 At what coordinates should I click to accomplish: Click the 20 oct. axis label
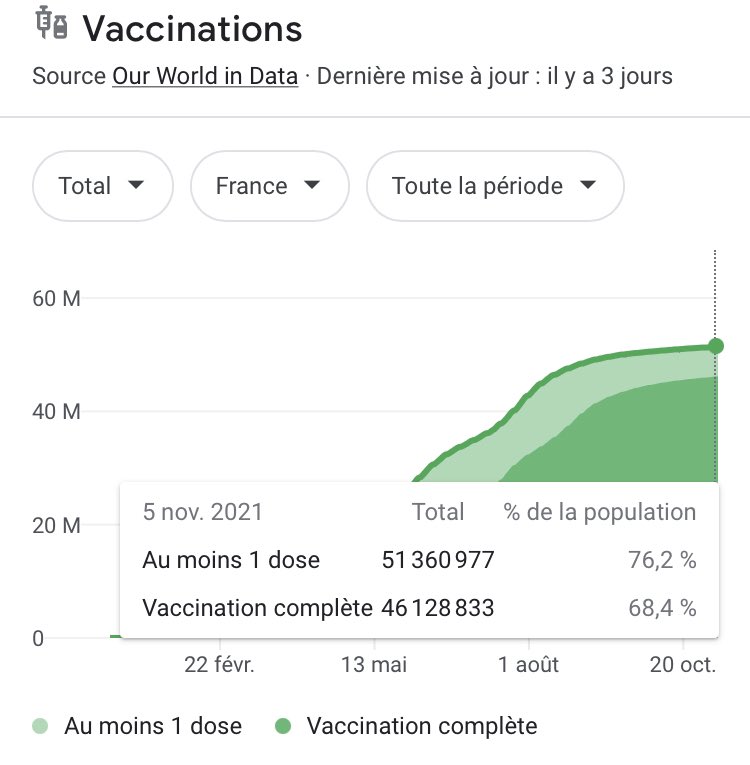tap(683, 664)
